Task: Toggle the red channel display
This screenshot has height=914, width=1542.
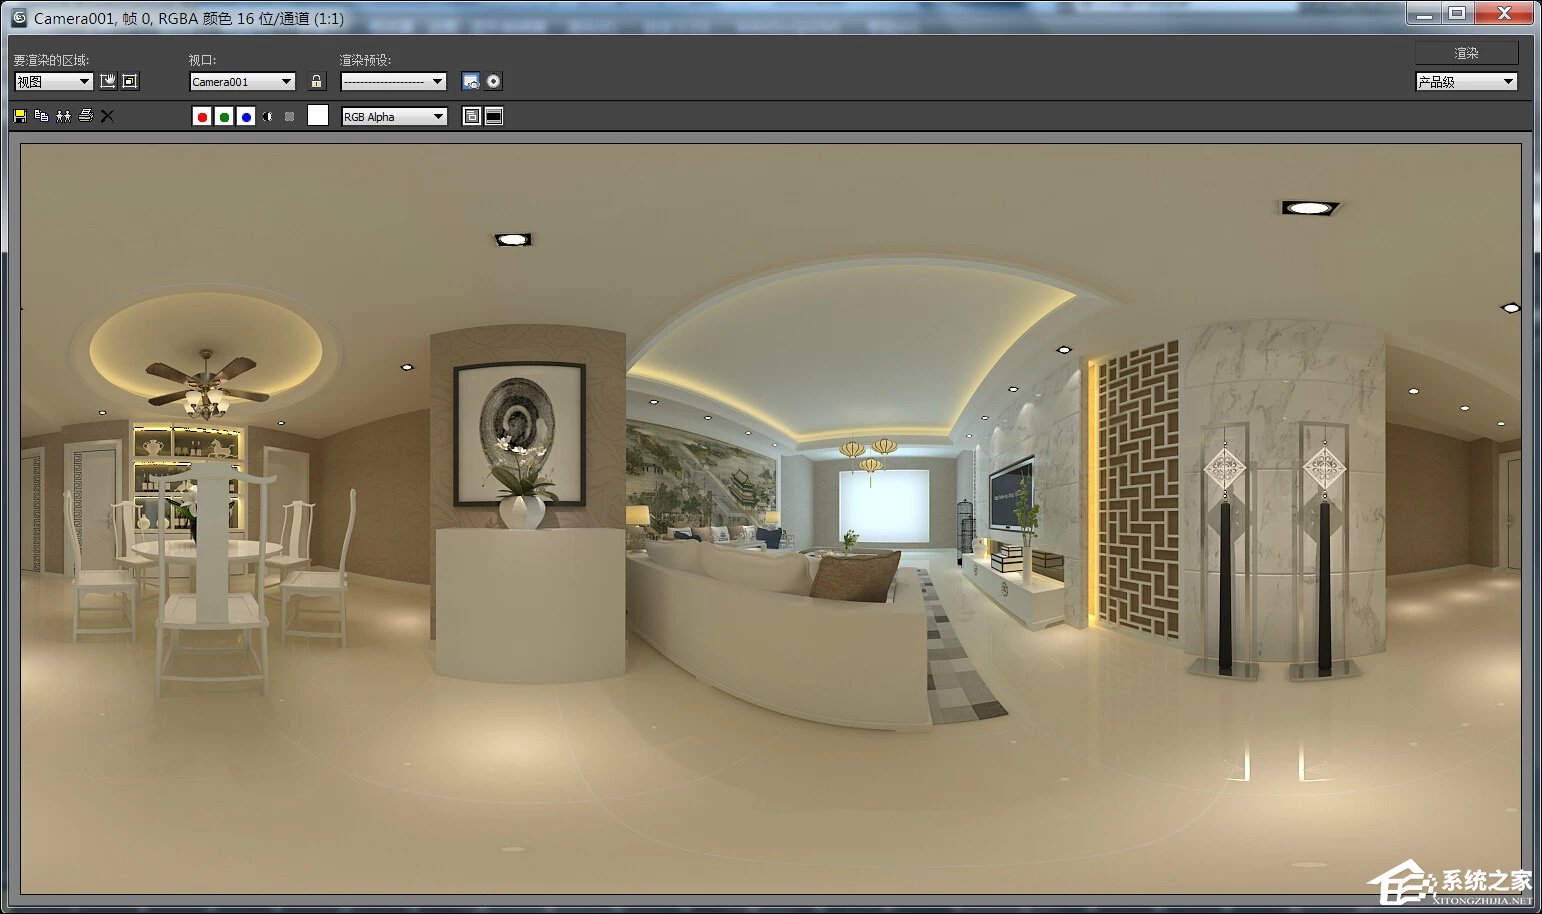Action: pos(201,116)
